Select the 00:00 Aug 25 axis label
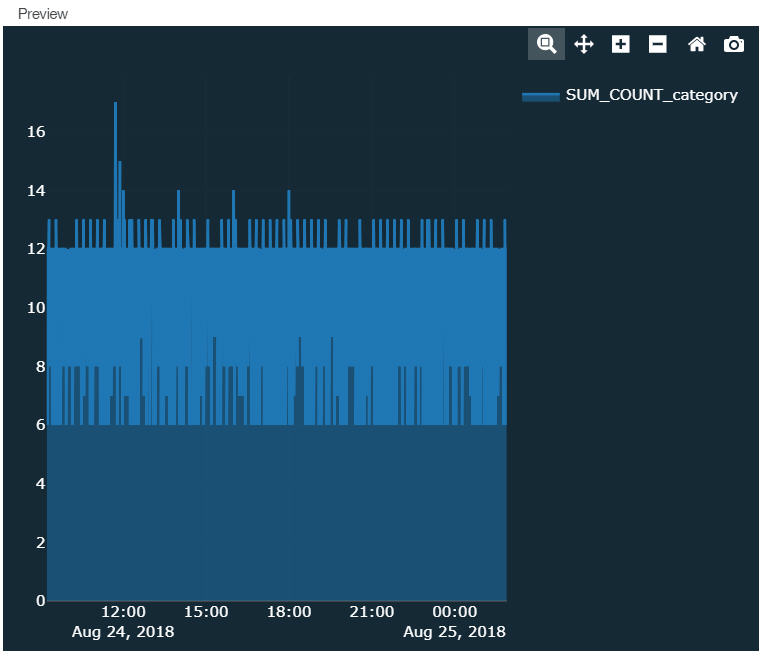The width and height of the screenshot is (765, 659). 454,621
